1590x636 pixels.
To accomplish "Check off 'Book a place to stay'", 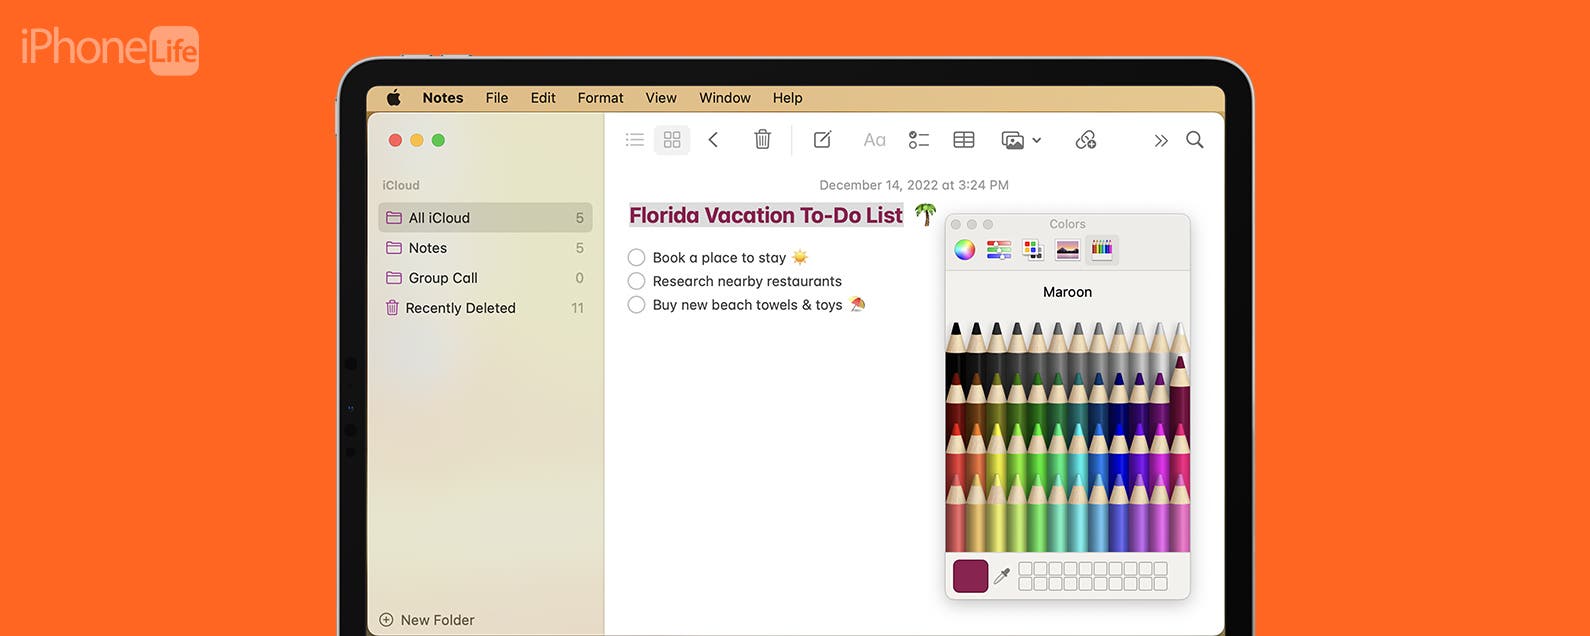I will coord(636,258).
